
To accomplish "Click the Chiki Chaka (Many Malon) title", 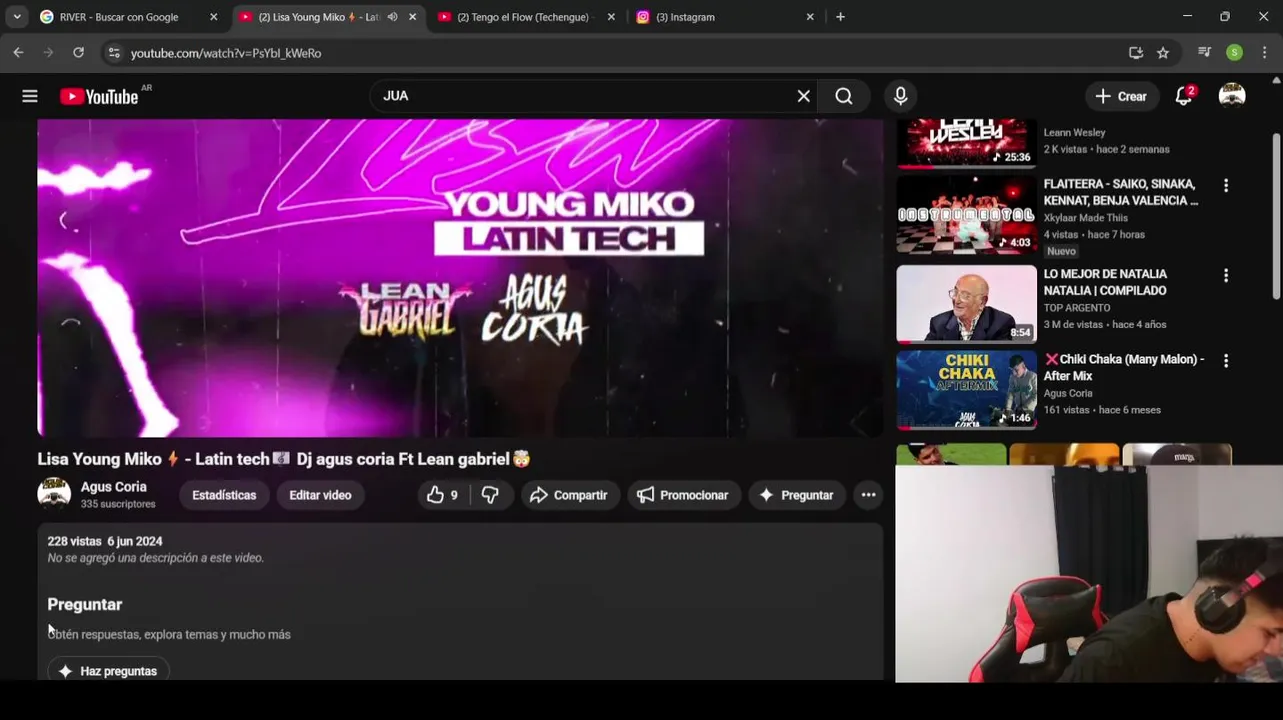I will [1124, 367].
